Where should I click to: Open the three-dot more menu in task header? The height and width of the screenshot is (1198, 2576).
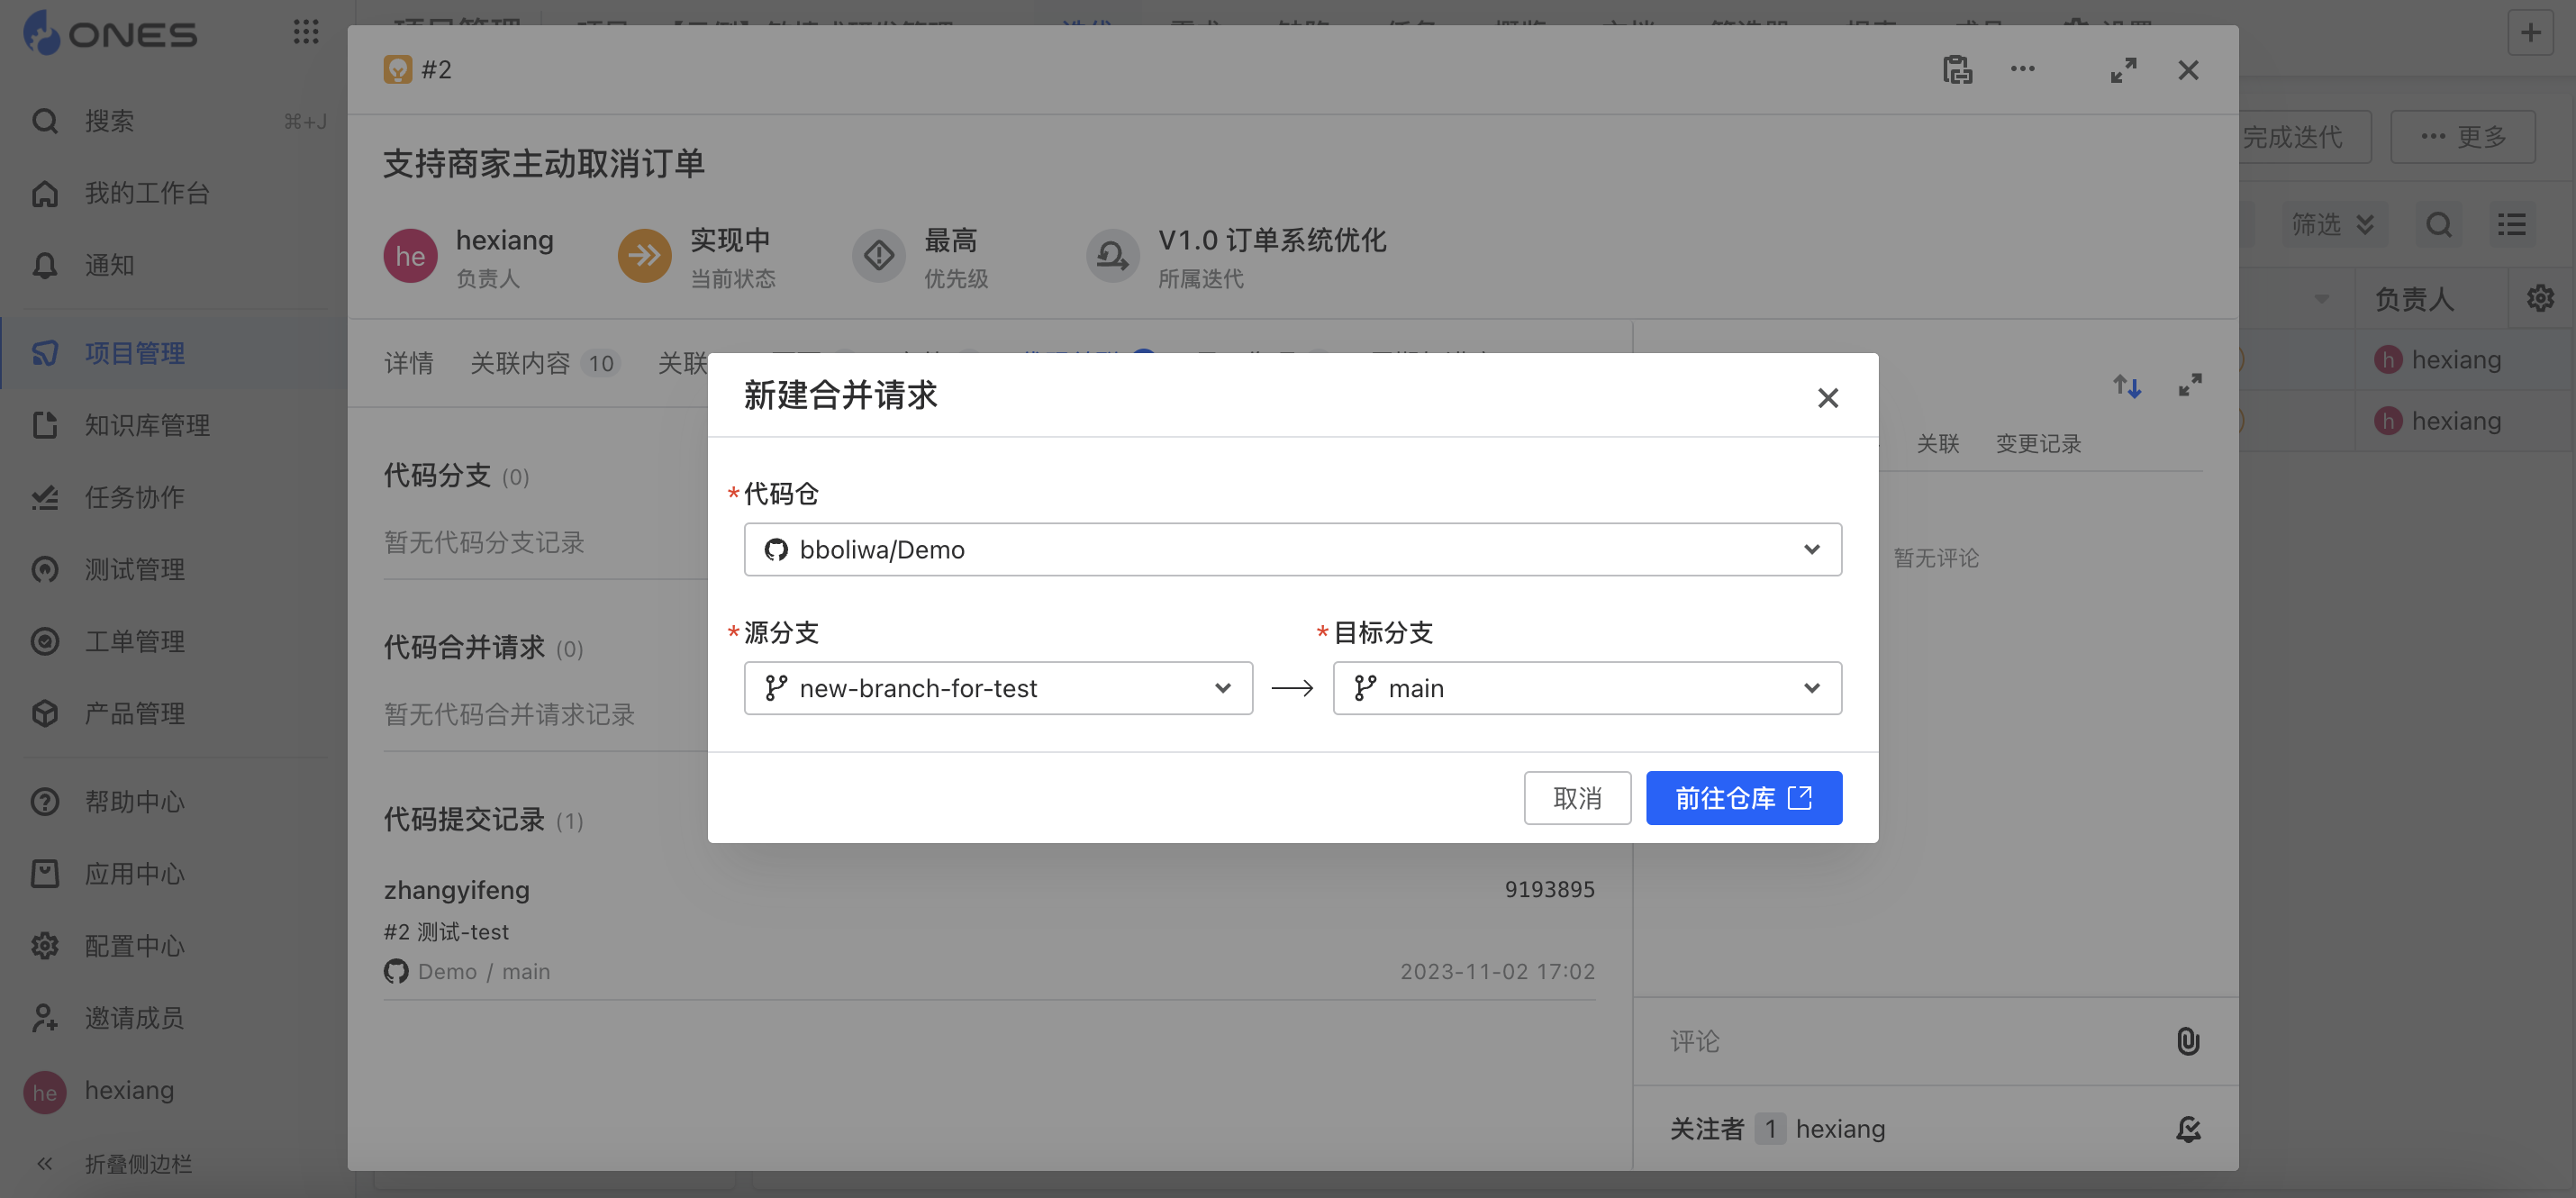point(2022,69)
